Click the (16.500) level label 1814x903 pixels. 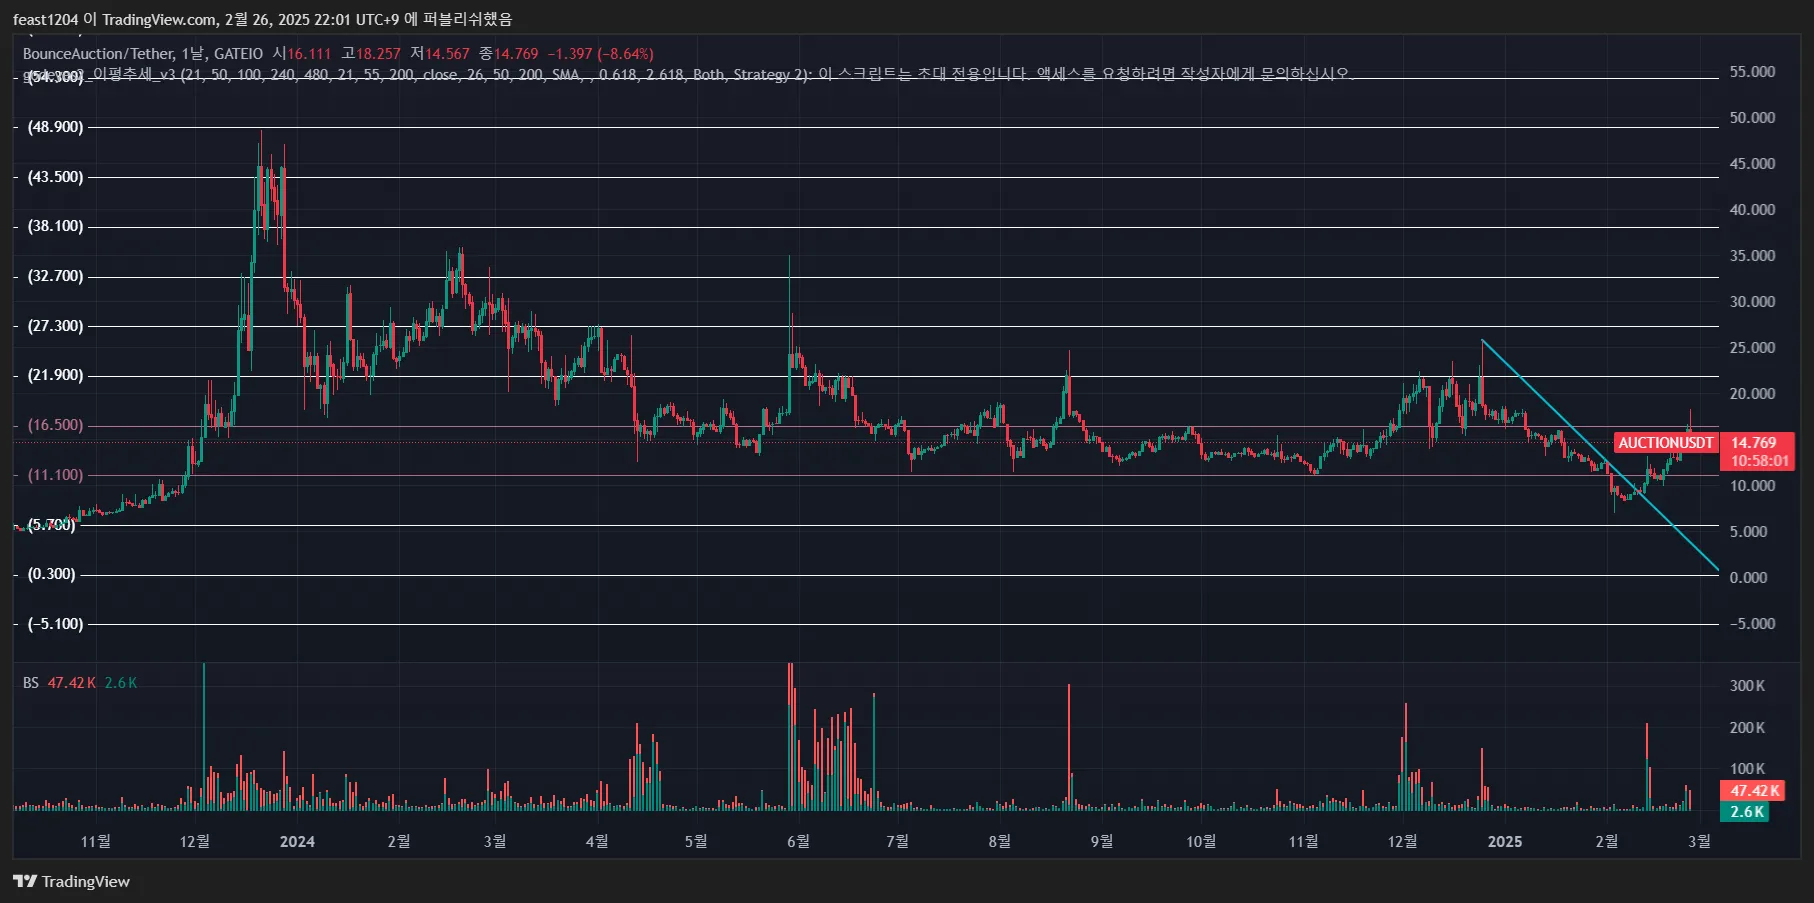click(56, 425)
